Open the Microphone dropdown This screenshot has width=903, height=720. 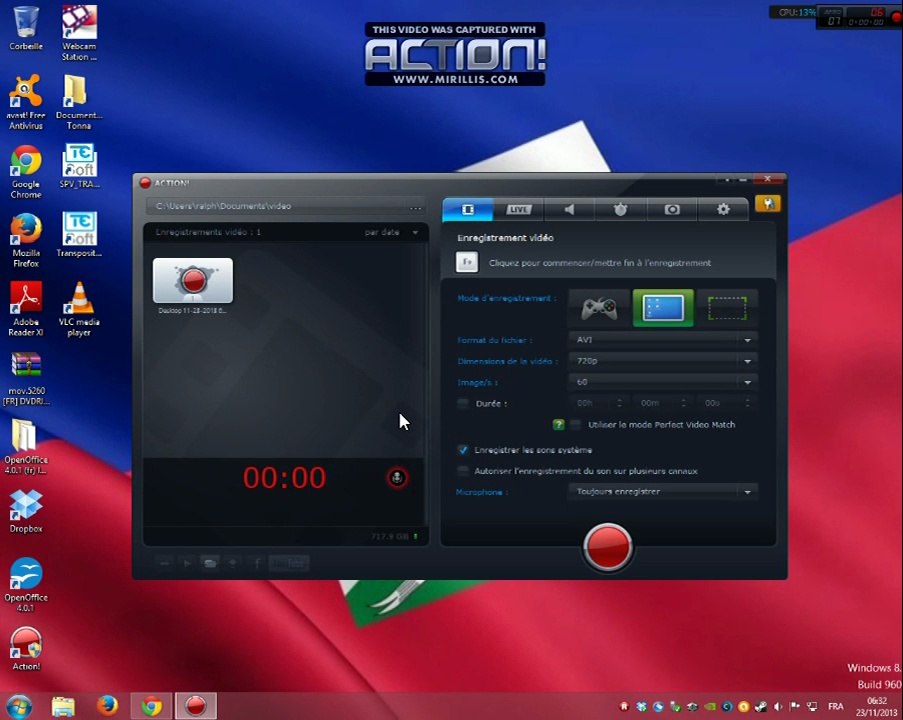click(x=662, y=492)
